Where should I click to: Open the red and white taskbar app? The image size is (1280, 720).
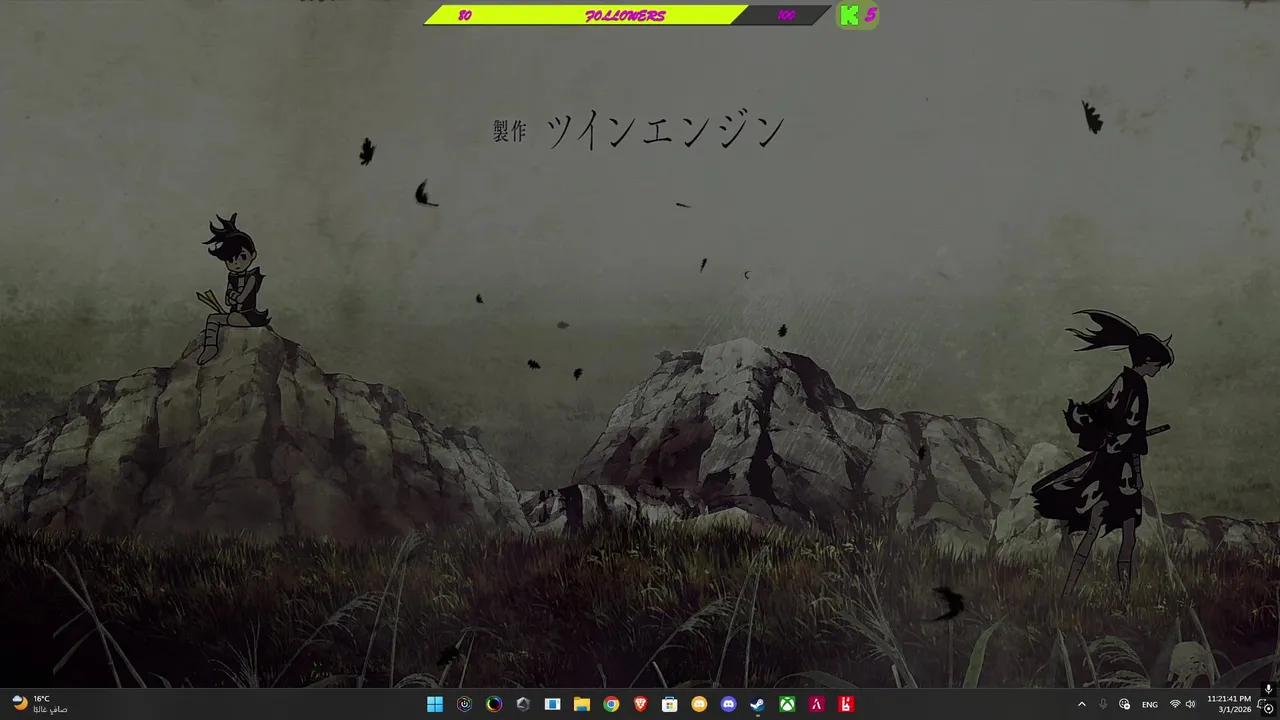click(846, 704)
